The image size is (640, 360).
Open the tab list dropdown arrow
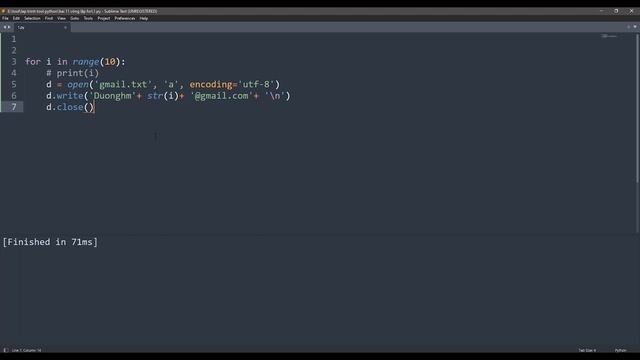(635, 27)
